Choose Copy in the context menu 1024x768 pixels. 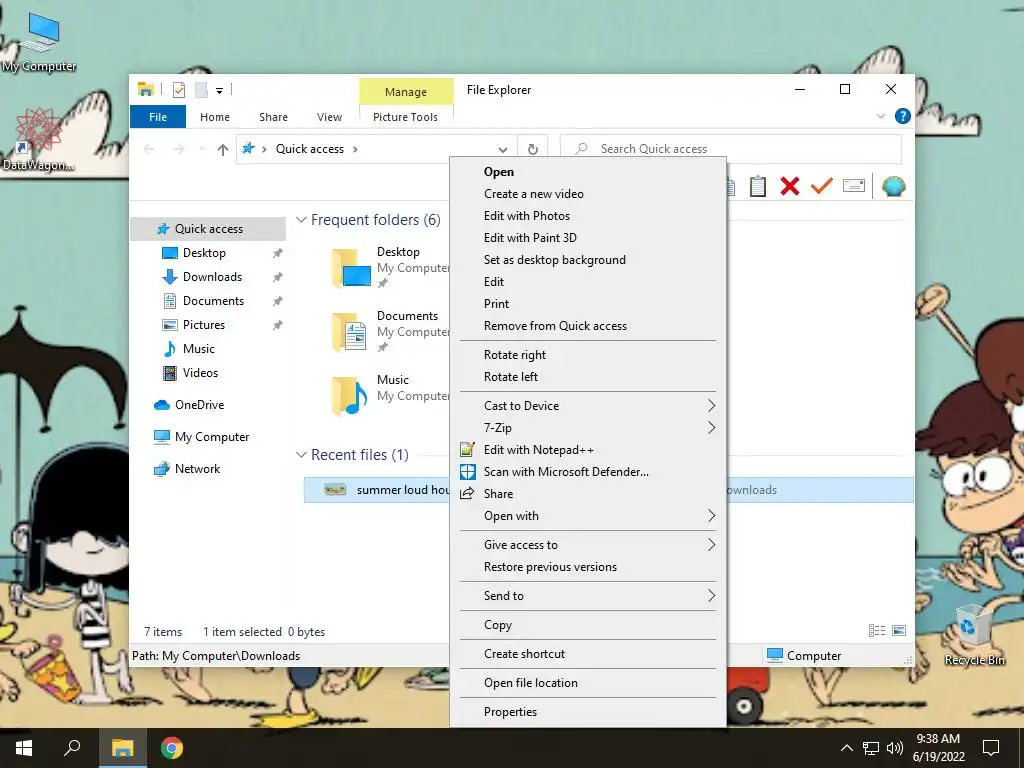pyautogui.click(x=588, y=625)
